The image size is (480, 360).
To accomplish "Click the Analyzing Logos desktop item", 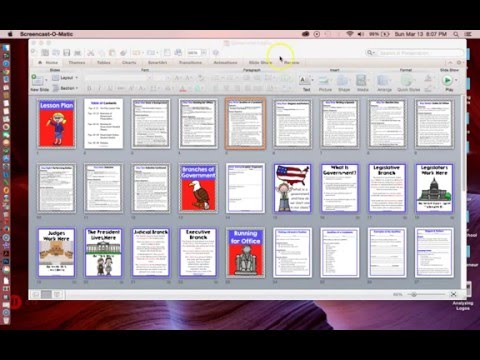I will point(463,306).
